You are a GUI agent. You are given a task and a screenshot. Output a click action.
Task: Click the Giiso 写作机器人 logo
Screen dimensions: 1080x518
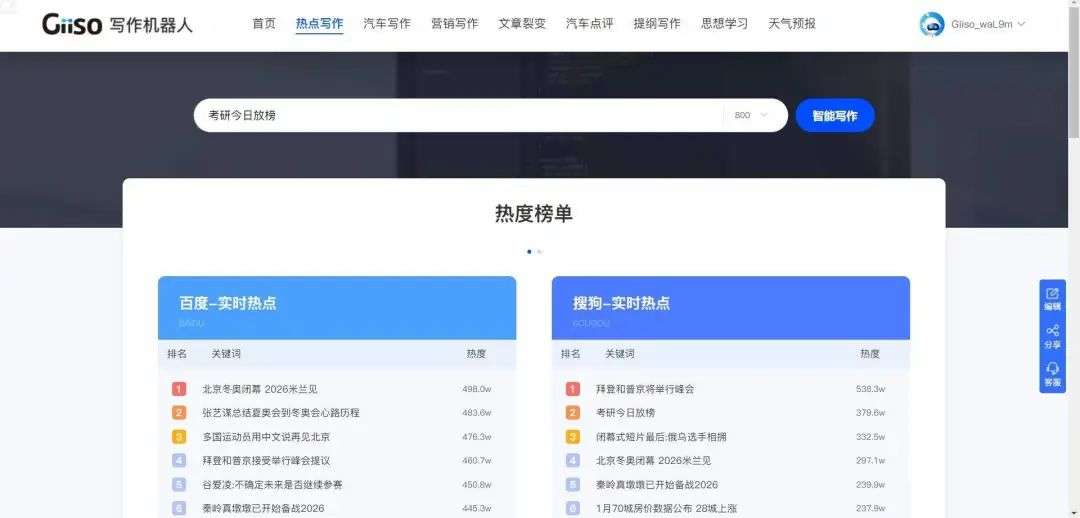117,24
